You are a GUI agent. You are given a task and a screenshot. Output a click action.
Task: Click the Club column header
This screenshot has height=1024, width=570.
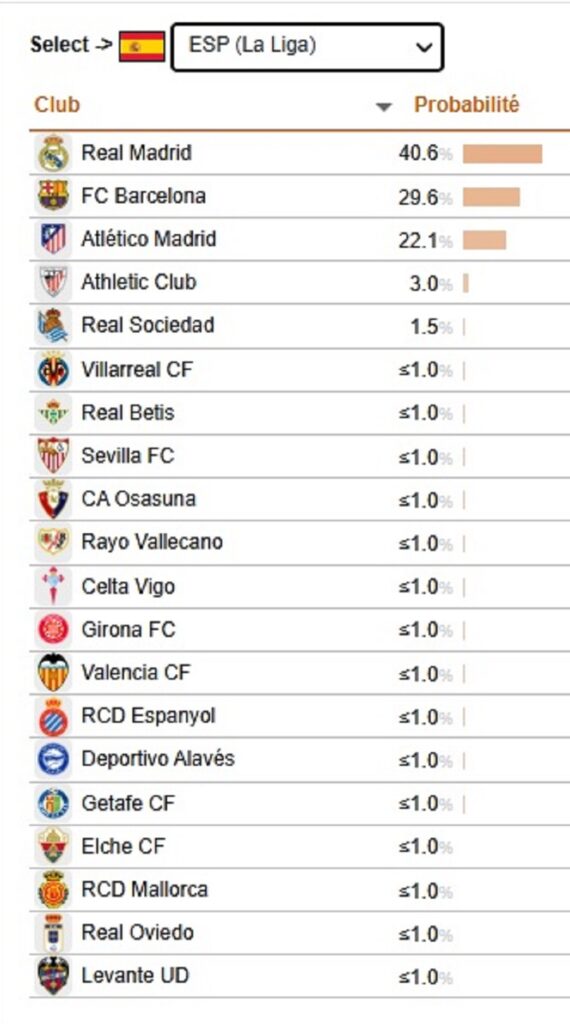[x=57, y=104]
